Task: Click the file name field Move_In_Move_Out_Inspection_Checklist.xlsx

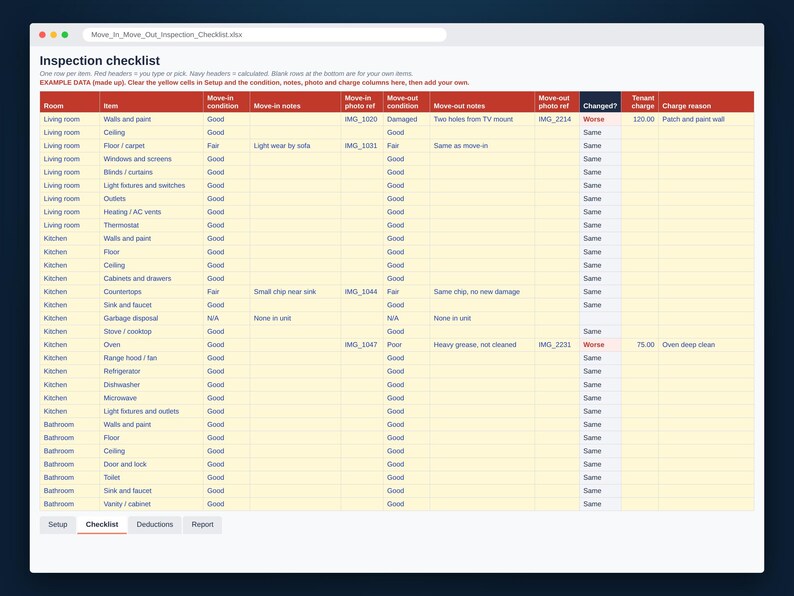Action: pos(264,34)
